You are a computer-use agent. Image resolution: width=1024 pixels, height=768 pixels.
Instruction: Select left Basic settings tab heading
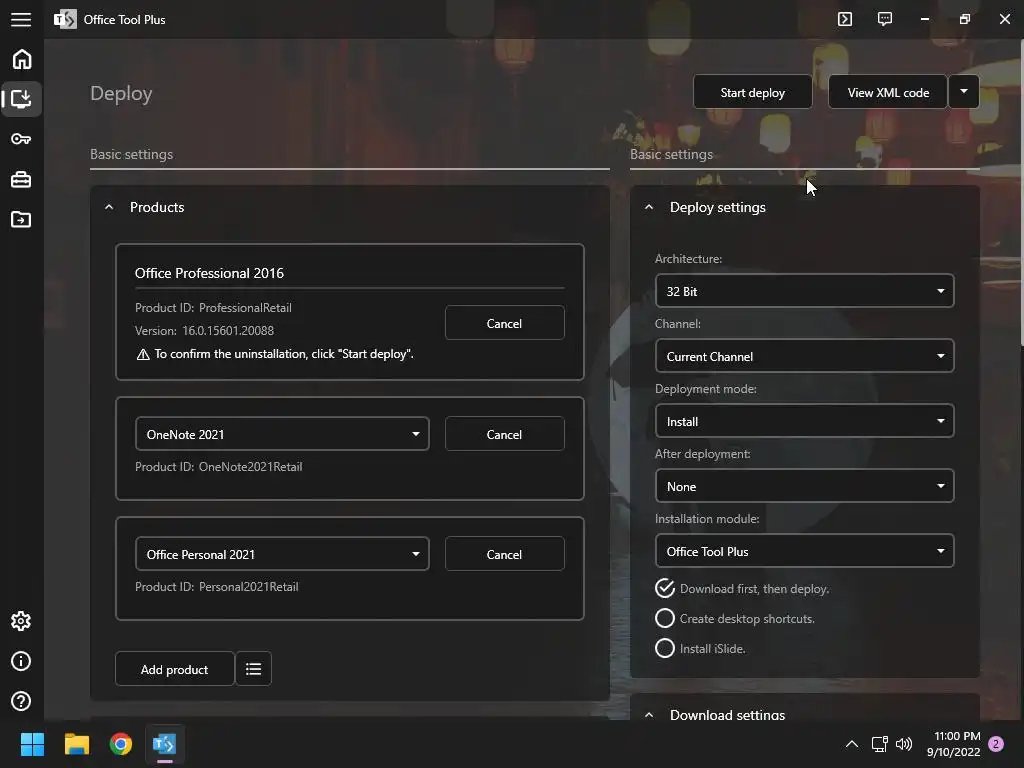point(131,154)
